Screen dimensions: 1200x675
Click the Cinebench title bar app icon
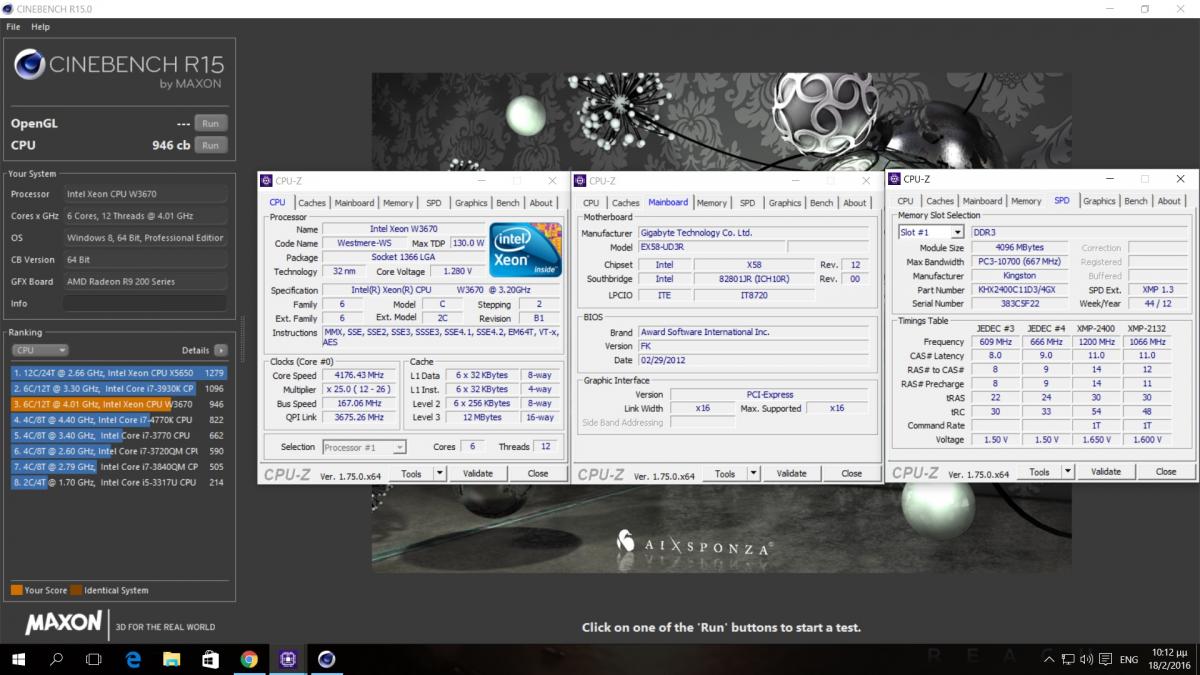(9, 9)
